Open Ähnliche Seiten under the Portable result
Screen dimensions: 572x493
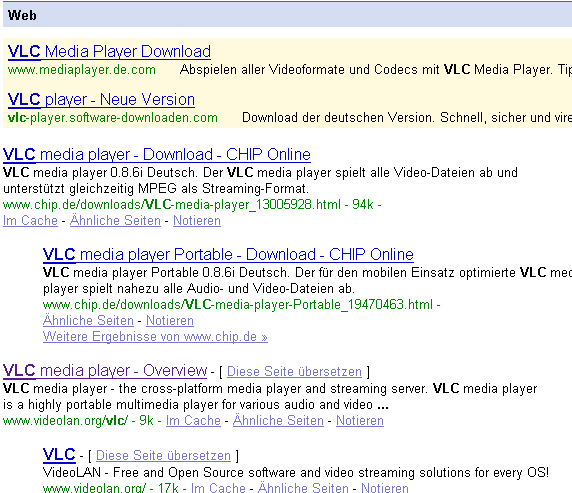[x=88, y=320]
